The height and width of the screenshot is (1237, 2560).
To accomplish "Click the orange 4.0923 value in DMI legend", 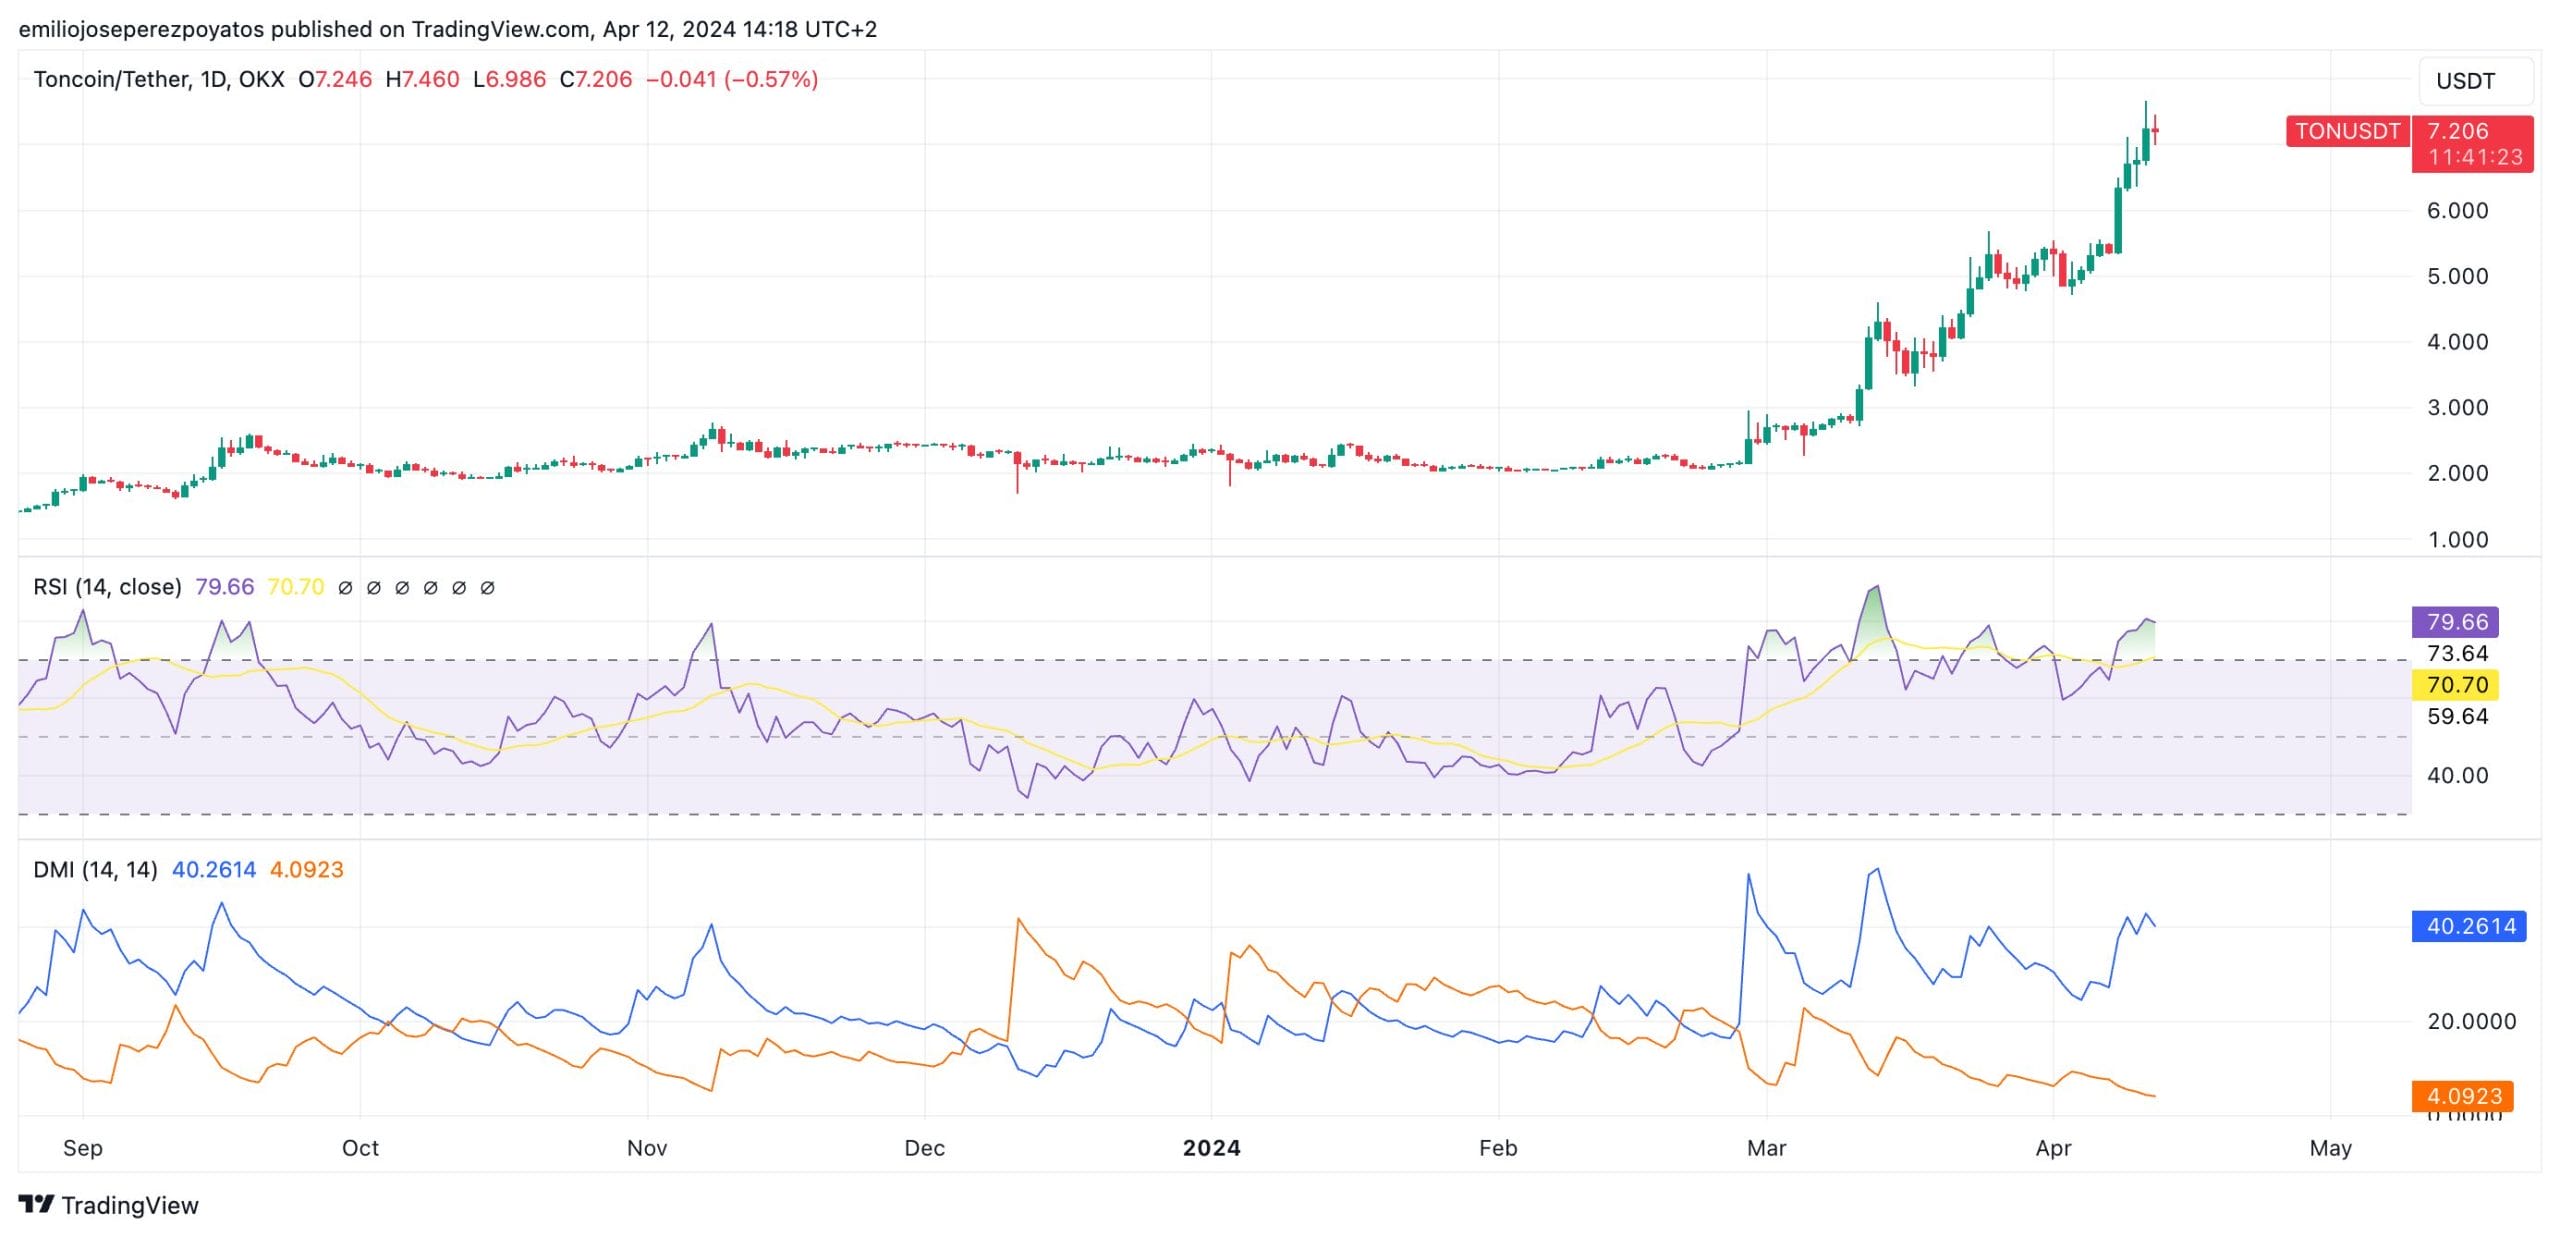I will [306, 869].
